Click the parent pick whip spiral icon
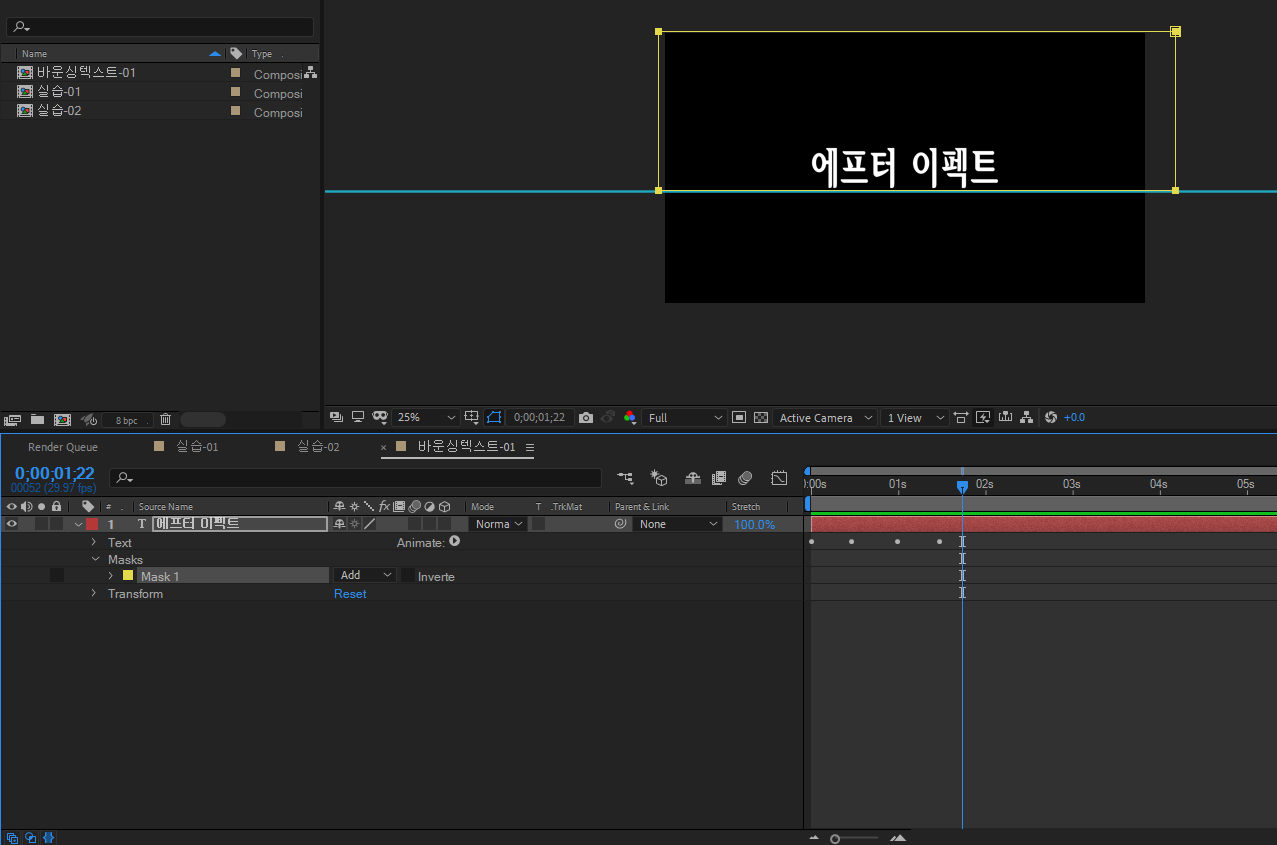 [621, 524]
